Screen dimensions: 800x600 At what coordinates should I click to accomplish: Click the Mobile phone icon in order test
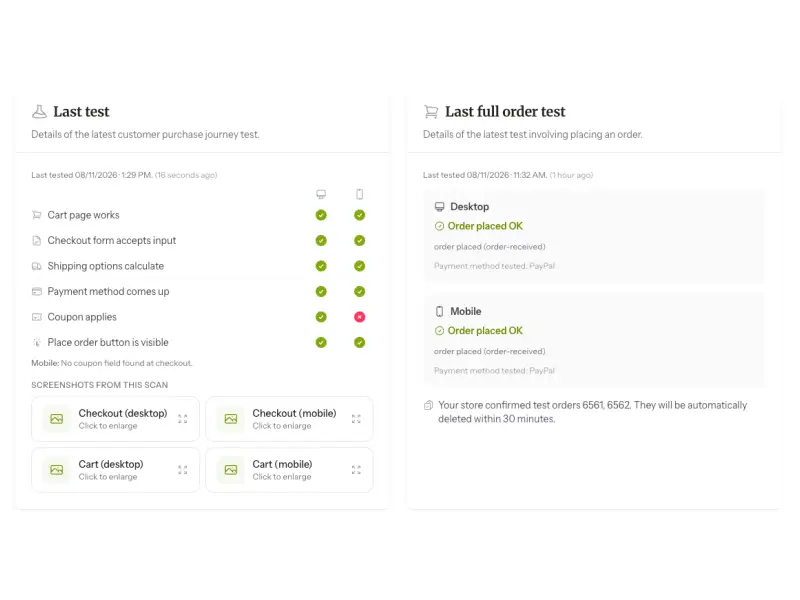[439, 311]
